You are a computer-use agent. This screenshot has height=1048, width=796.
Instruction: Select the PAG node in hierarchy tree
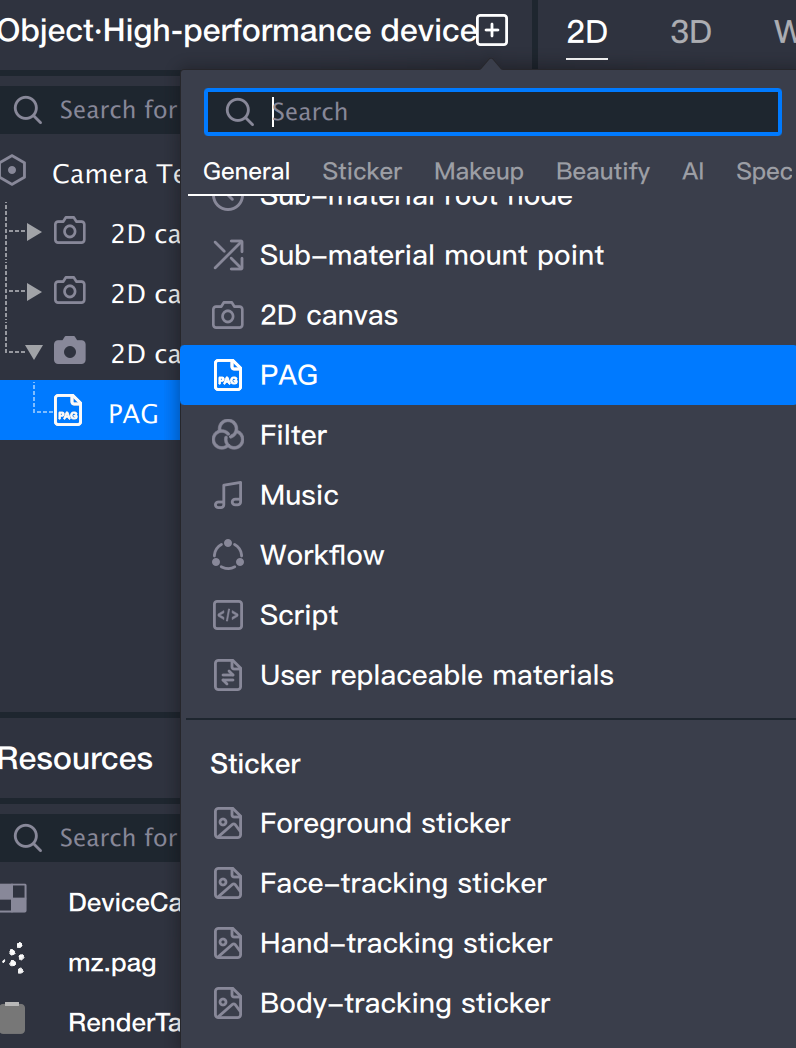[x=133, y=413]
